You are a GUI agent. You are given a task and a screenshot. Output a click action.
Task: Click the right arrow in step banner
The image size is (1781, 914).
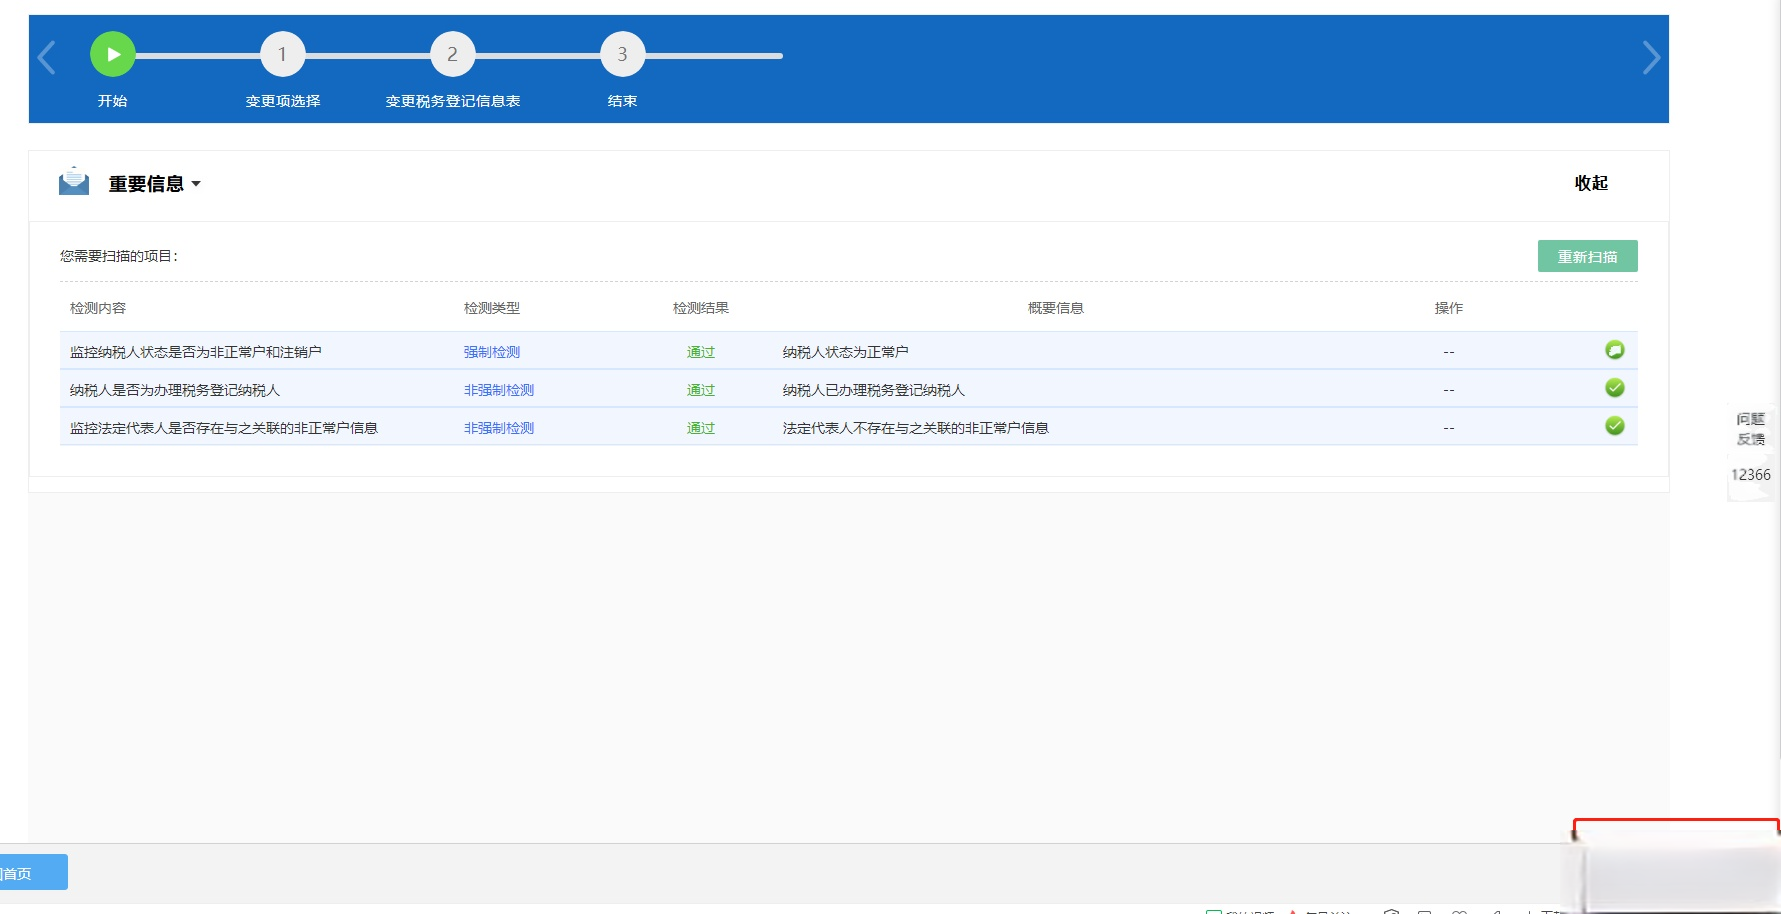pos(1650,58)
